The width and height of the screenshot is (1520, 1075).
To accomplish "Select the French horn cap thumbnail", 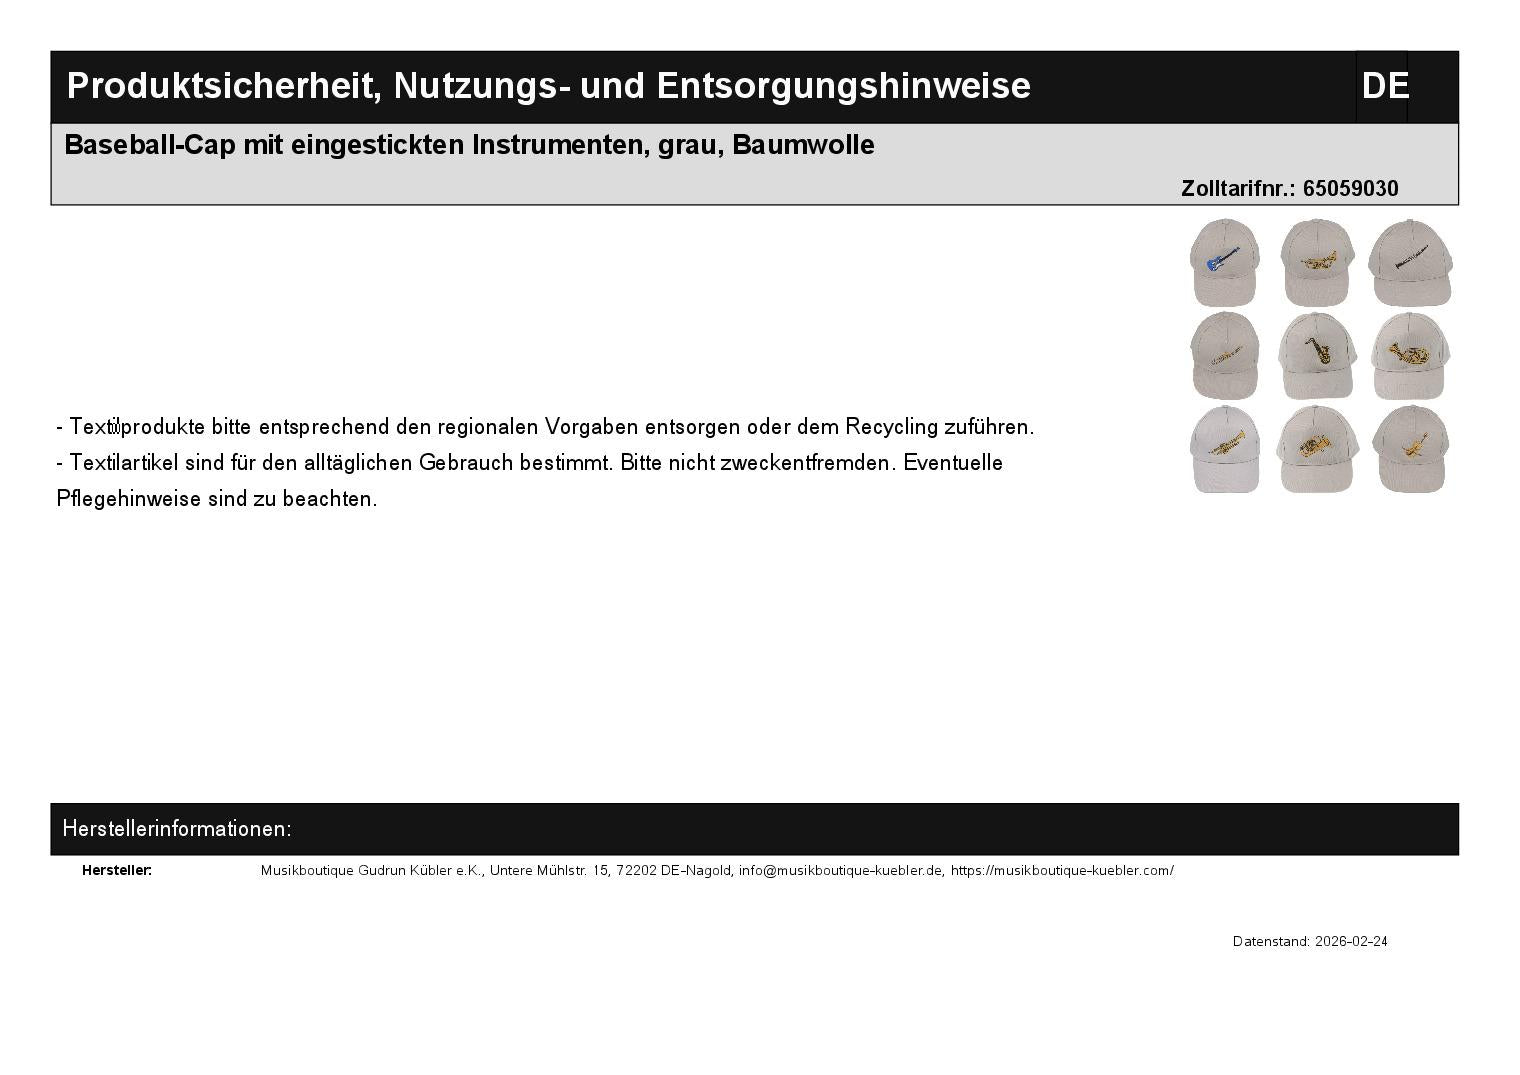I will click(x=1410, y=355).
